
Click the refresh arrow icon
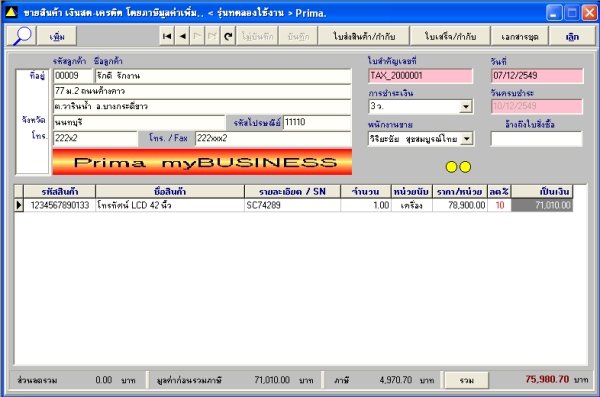point(228,36)
